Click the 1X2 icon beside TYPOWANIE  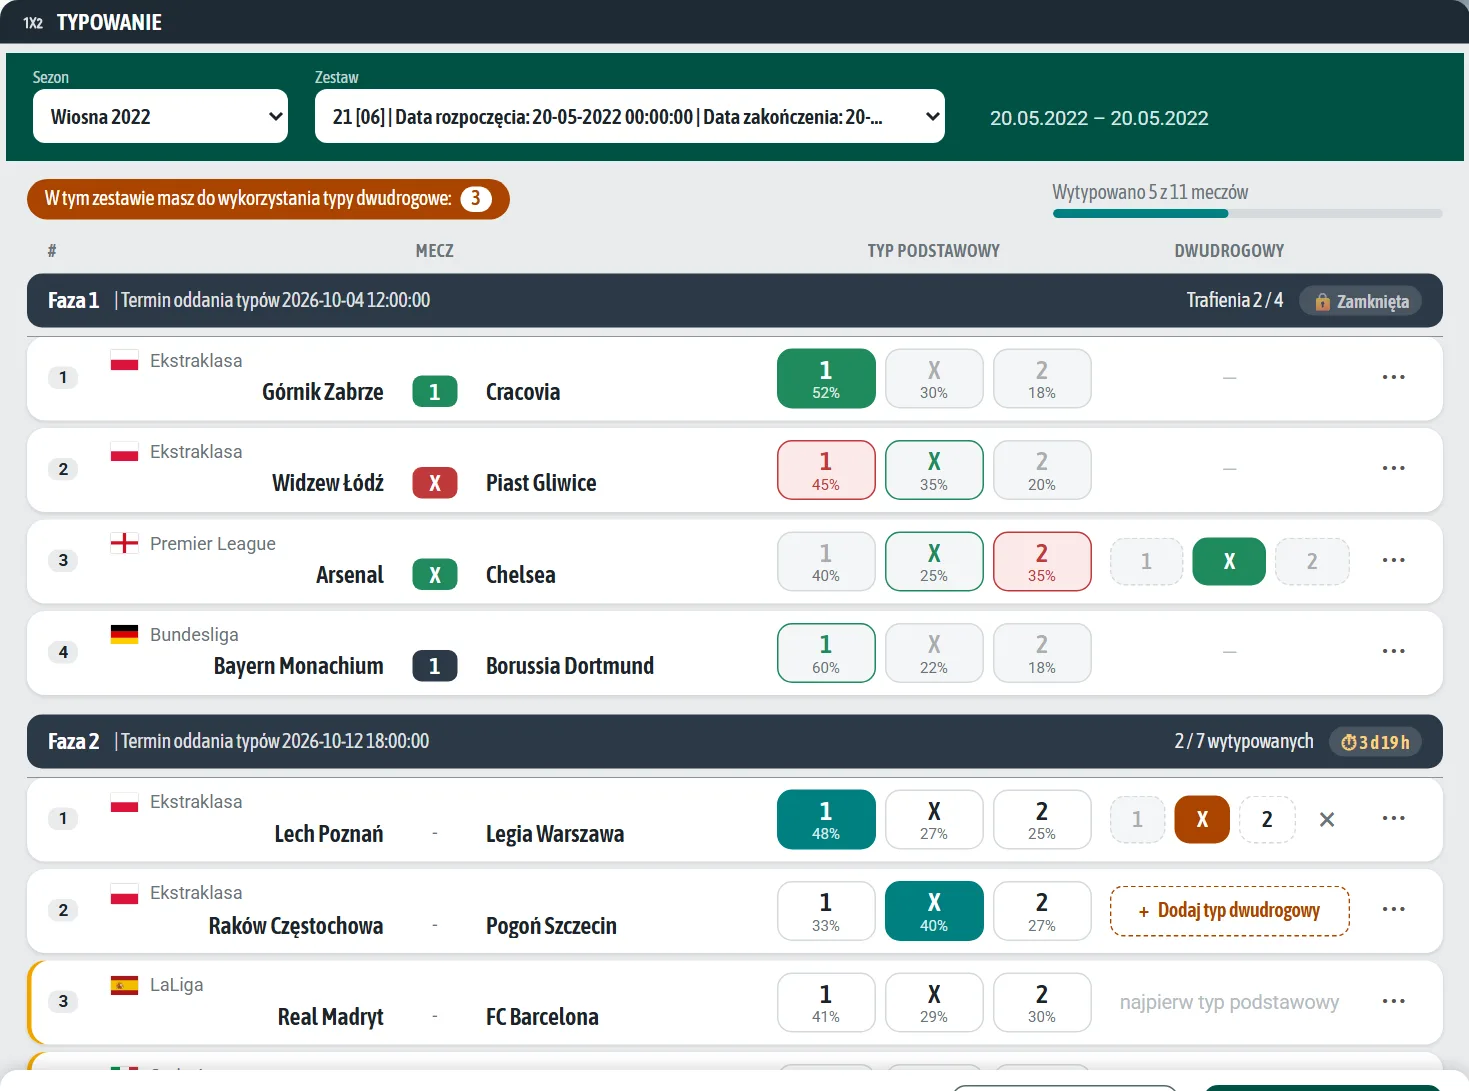click(x=33, y=23)
